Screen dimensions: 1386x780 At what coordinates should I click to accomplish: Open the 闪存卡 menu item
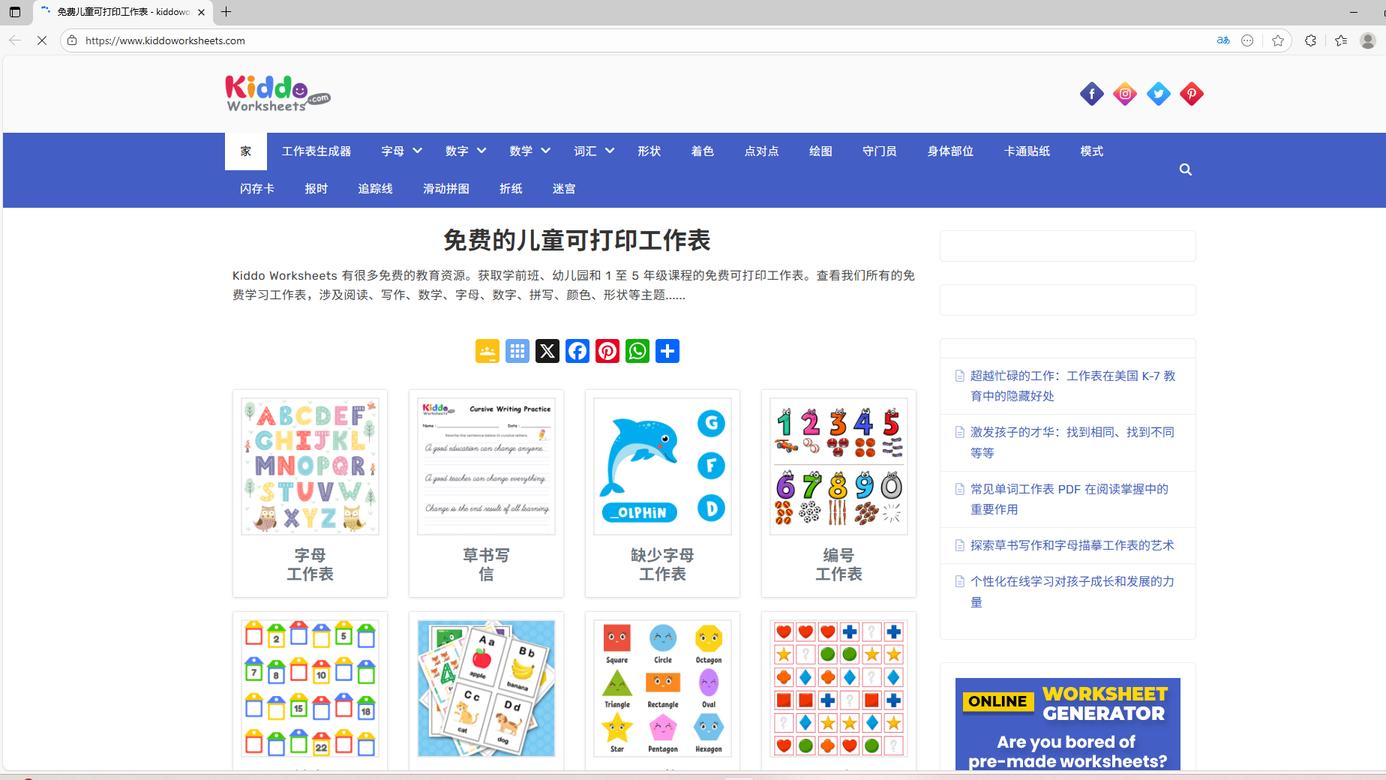[x=257, y=188]
